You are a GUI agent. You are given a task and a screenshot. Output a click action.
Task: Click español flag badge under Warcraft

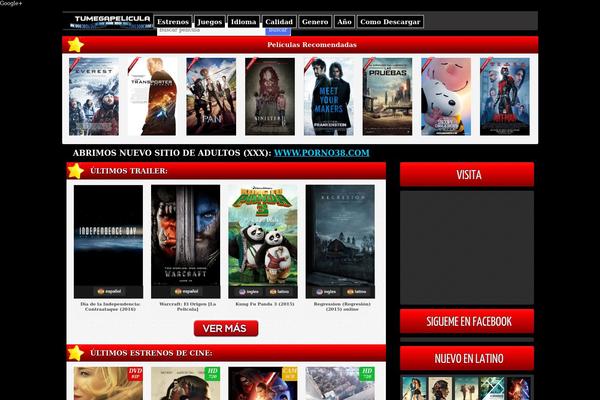[x=186, y=292]
